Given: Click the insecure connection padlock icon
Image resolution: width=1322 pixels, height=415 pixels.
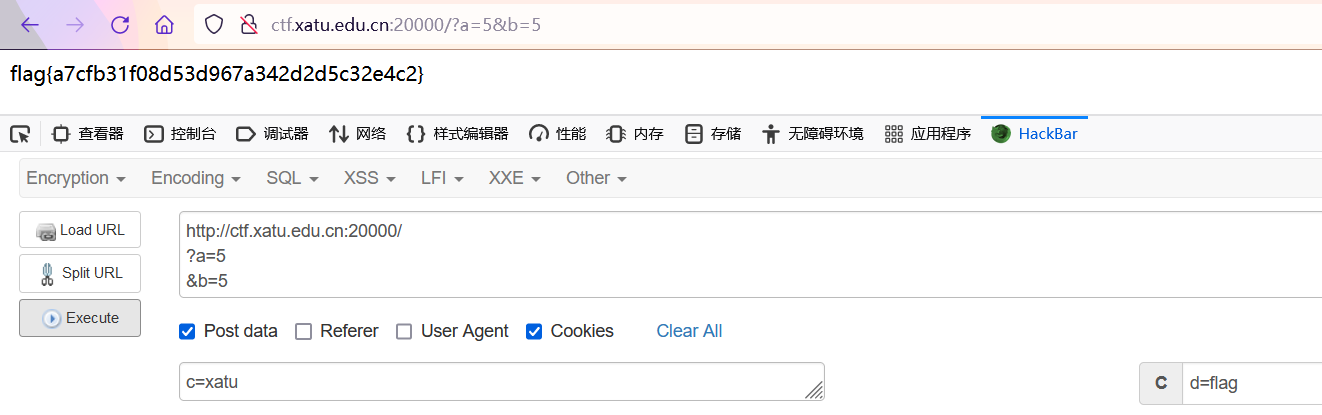Looking at the screenshot, I should [x=249, y=25].
